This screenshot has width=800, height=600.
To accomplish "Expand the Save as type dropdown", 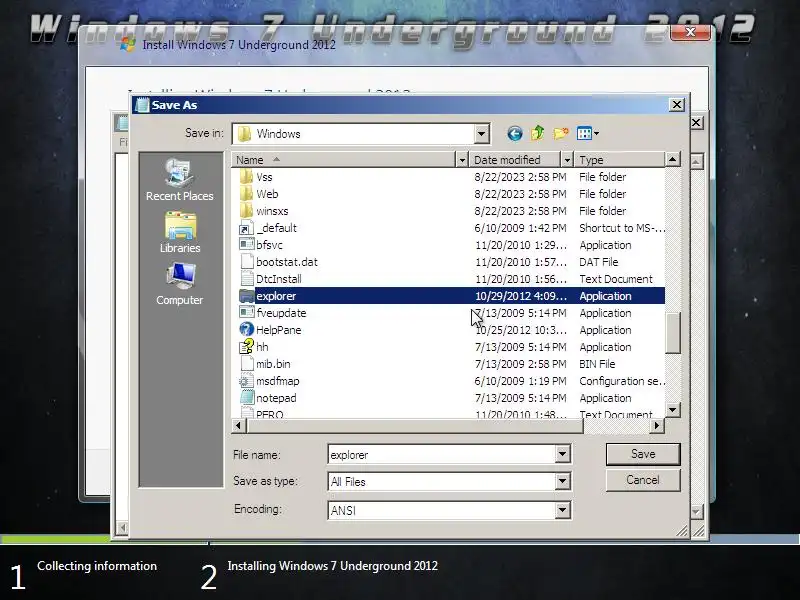I will tap(562, 481).
